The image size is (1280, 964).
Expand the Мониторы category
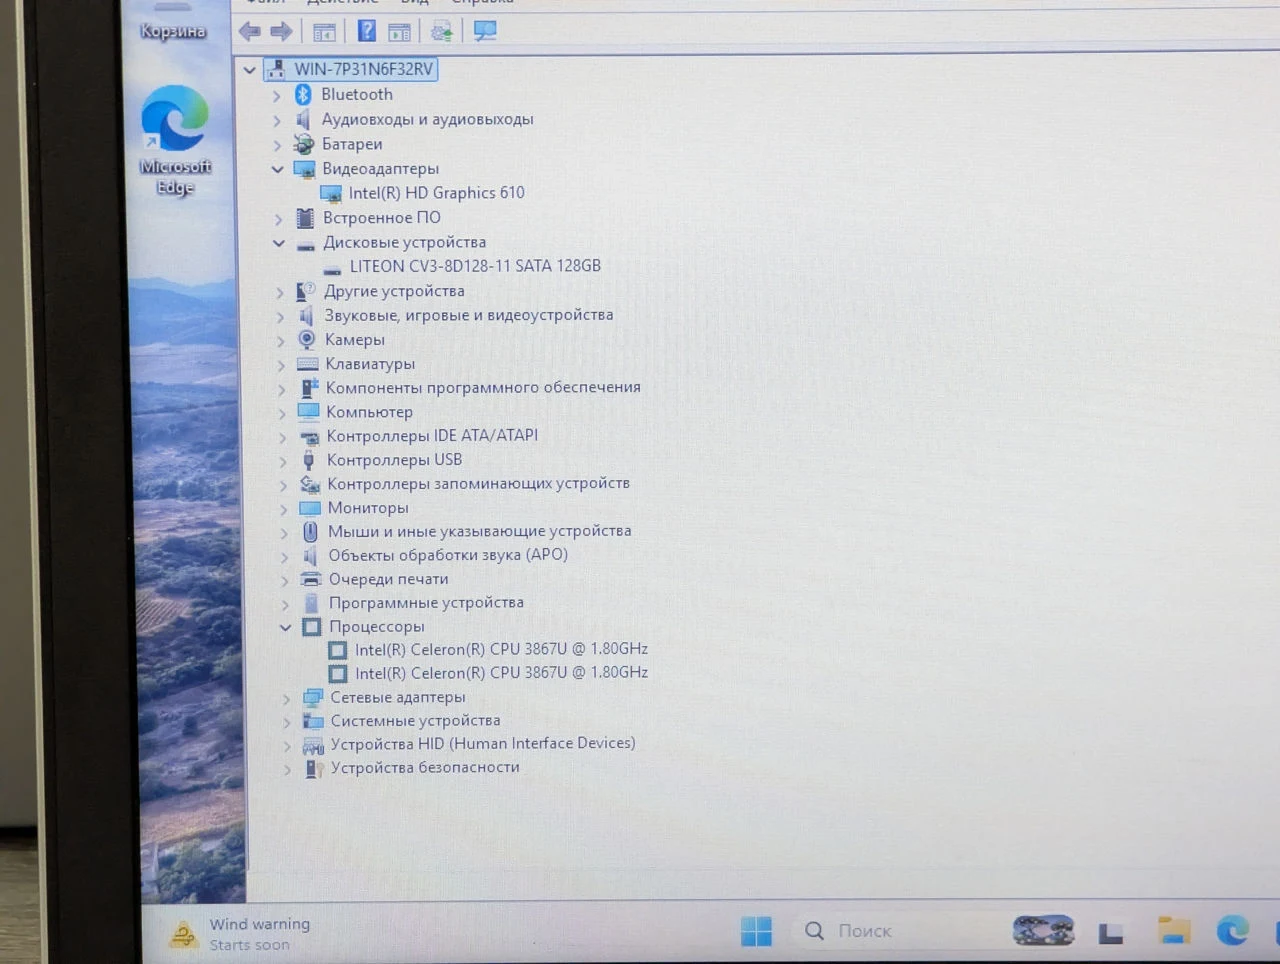coord(283,509)
